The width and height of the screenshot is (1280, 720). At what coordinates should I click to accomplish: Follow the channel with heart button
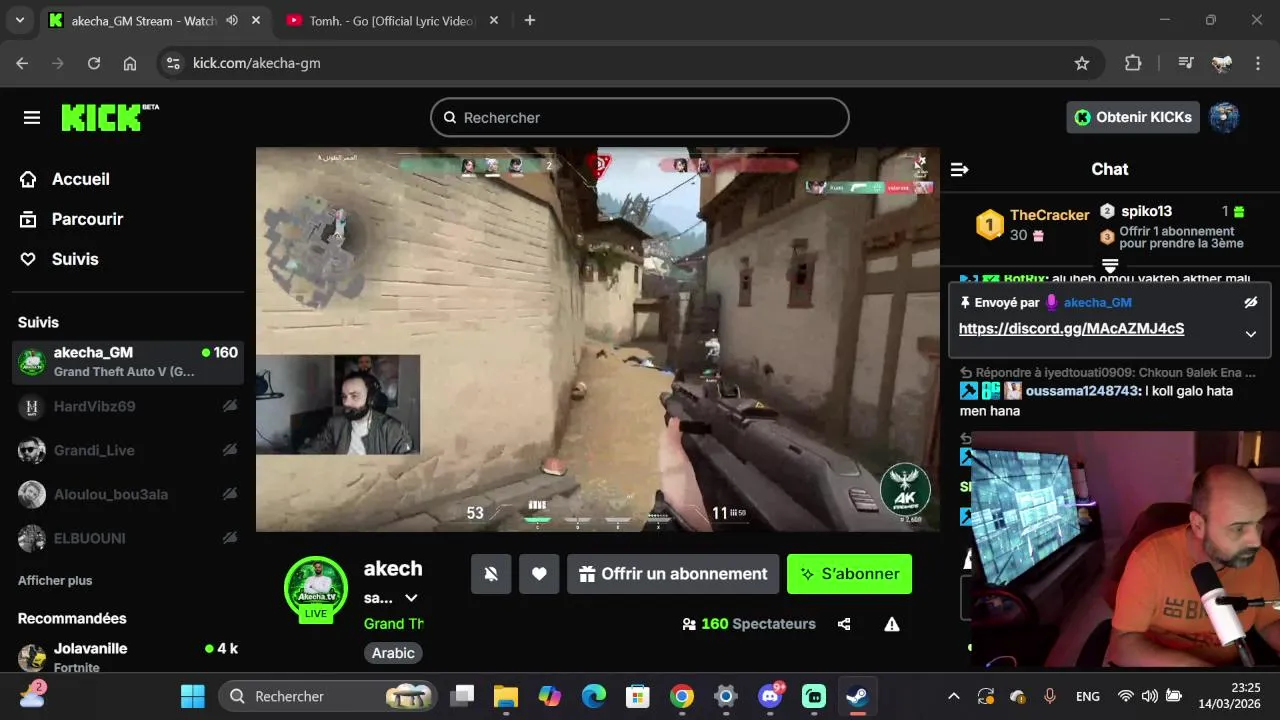coord(539,574)
